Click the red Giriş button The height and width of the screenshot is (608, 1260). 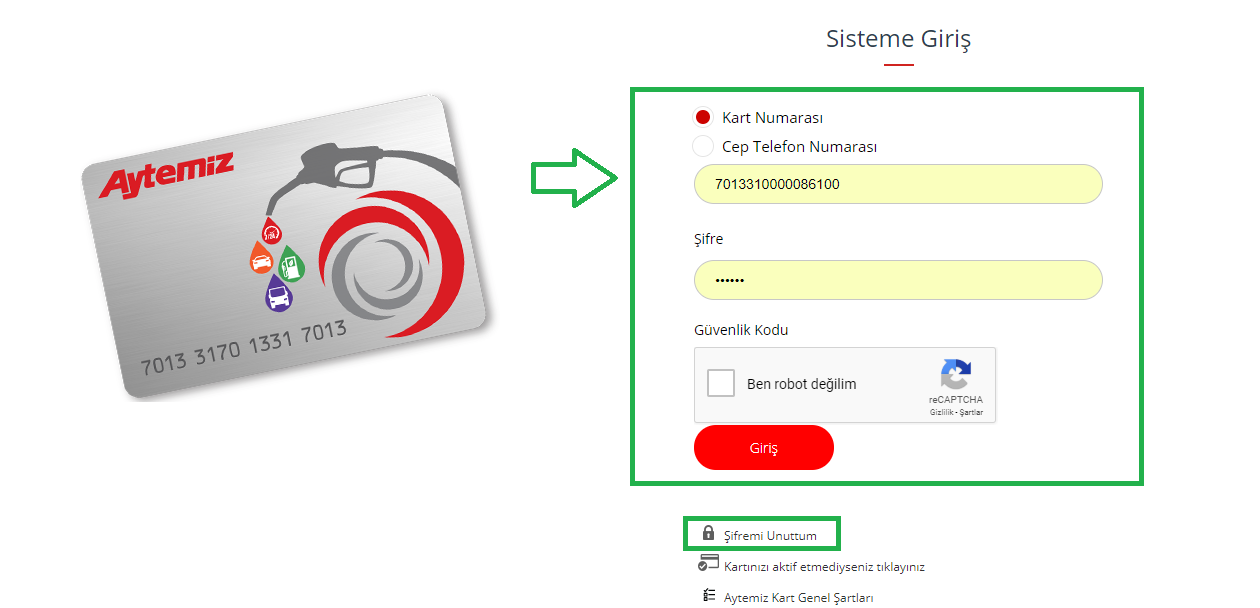pyautogui.click(x=764, y=447)
